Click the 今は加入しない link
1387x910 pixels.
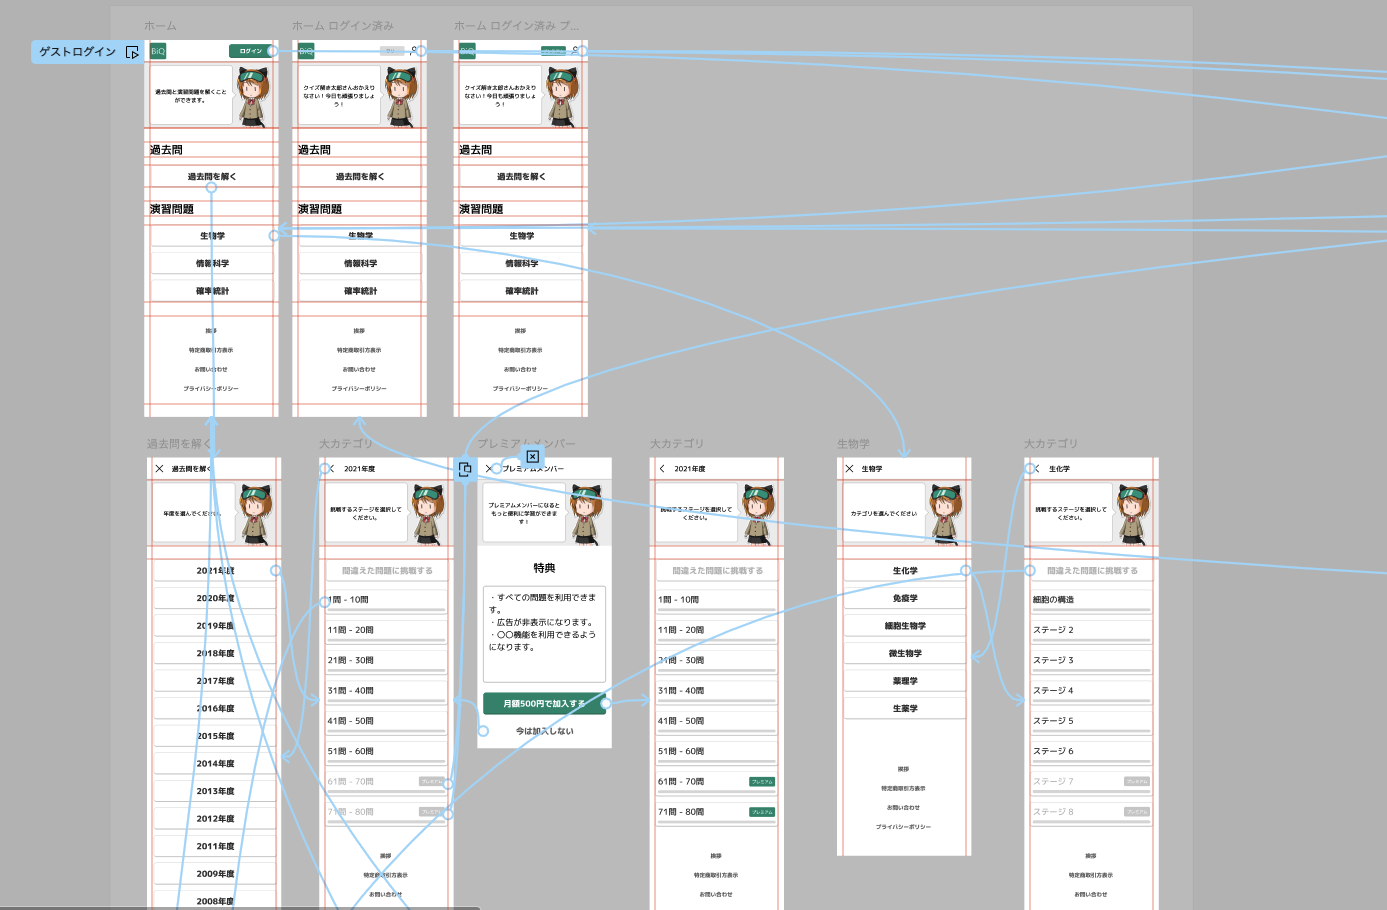point(544,731)
